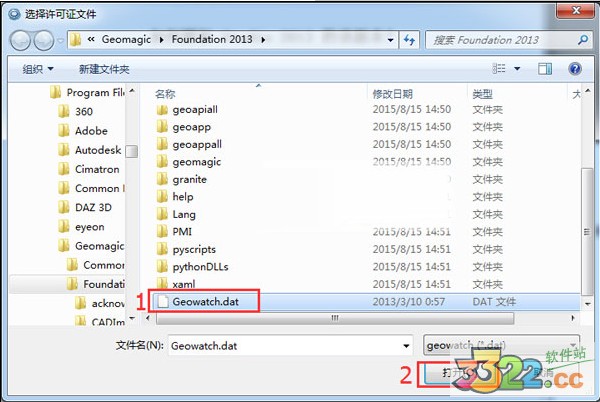Open the recent locations dropdown arrow
600x402 pixels.
tap(60, 40)
